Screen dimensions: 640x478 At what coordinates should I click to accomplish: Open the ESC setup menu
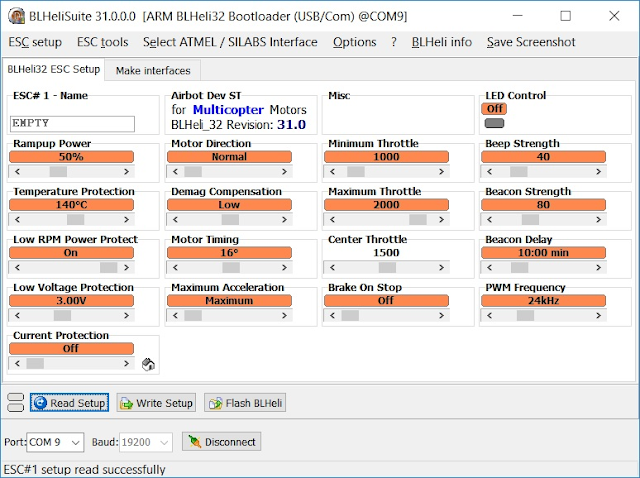point(35,42)
